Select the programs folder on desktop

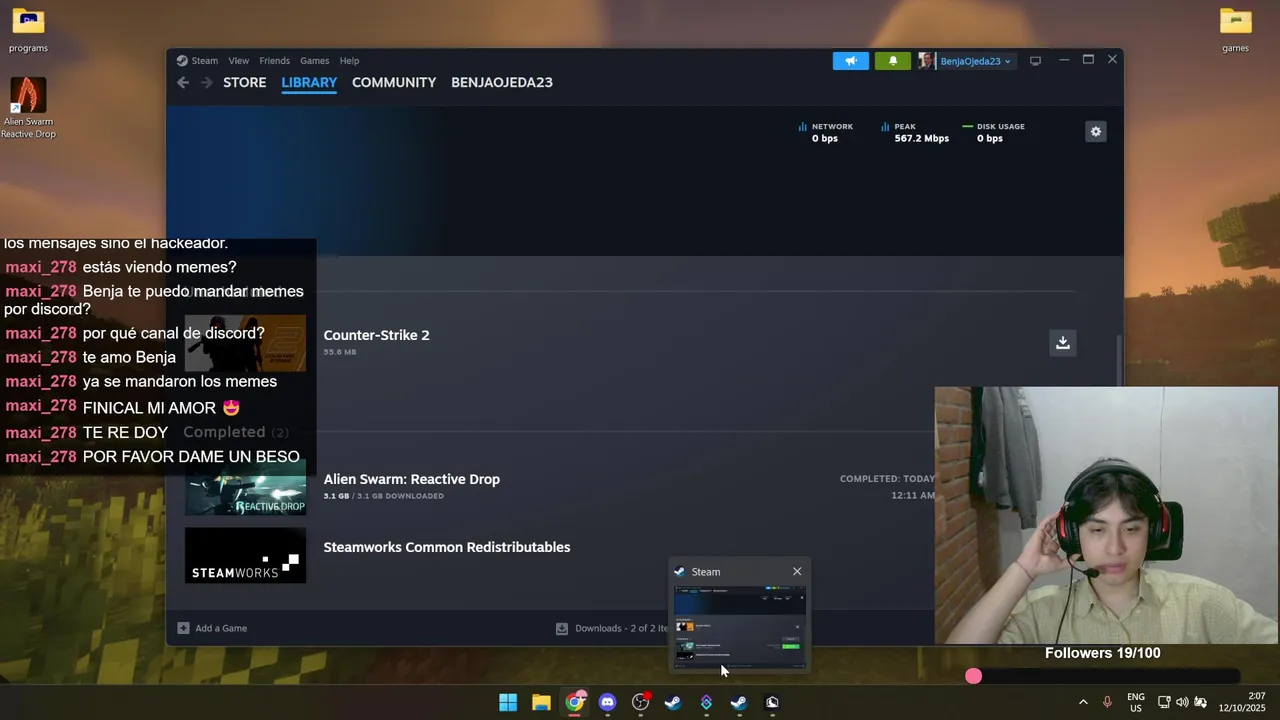pyautogui.click(x=28, y=30)
